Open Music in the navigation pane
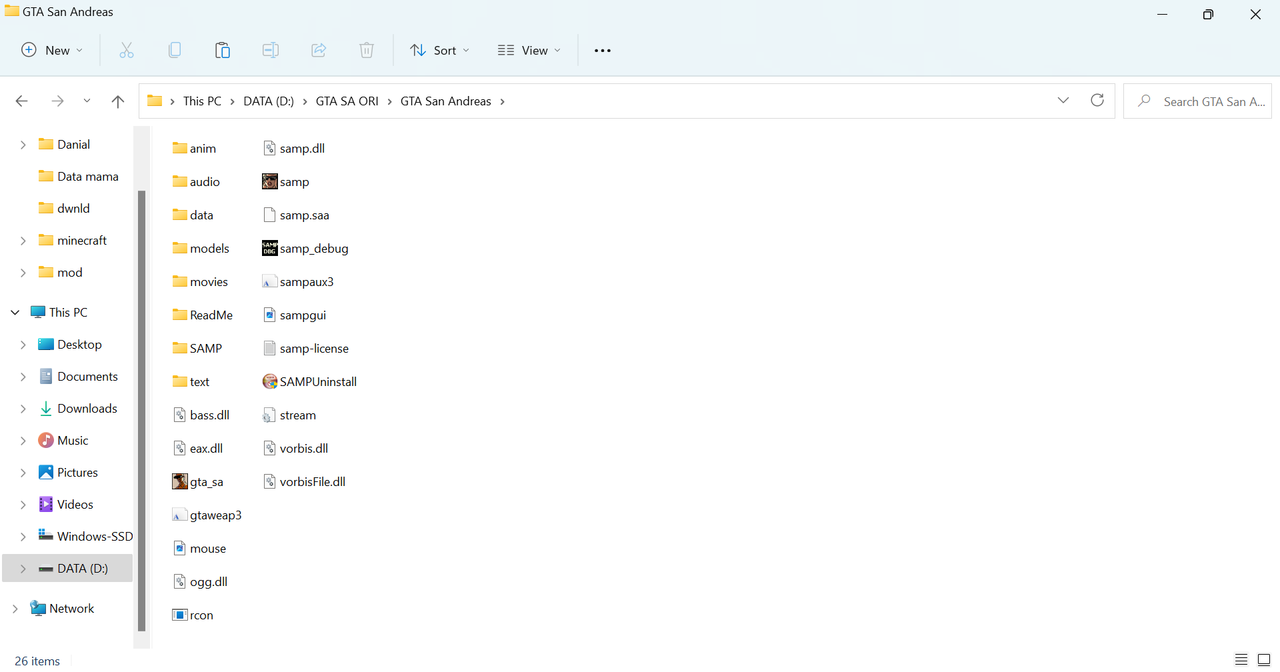 point(72,440)
